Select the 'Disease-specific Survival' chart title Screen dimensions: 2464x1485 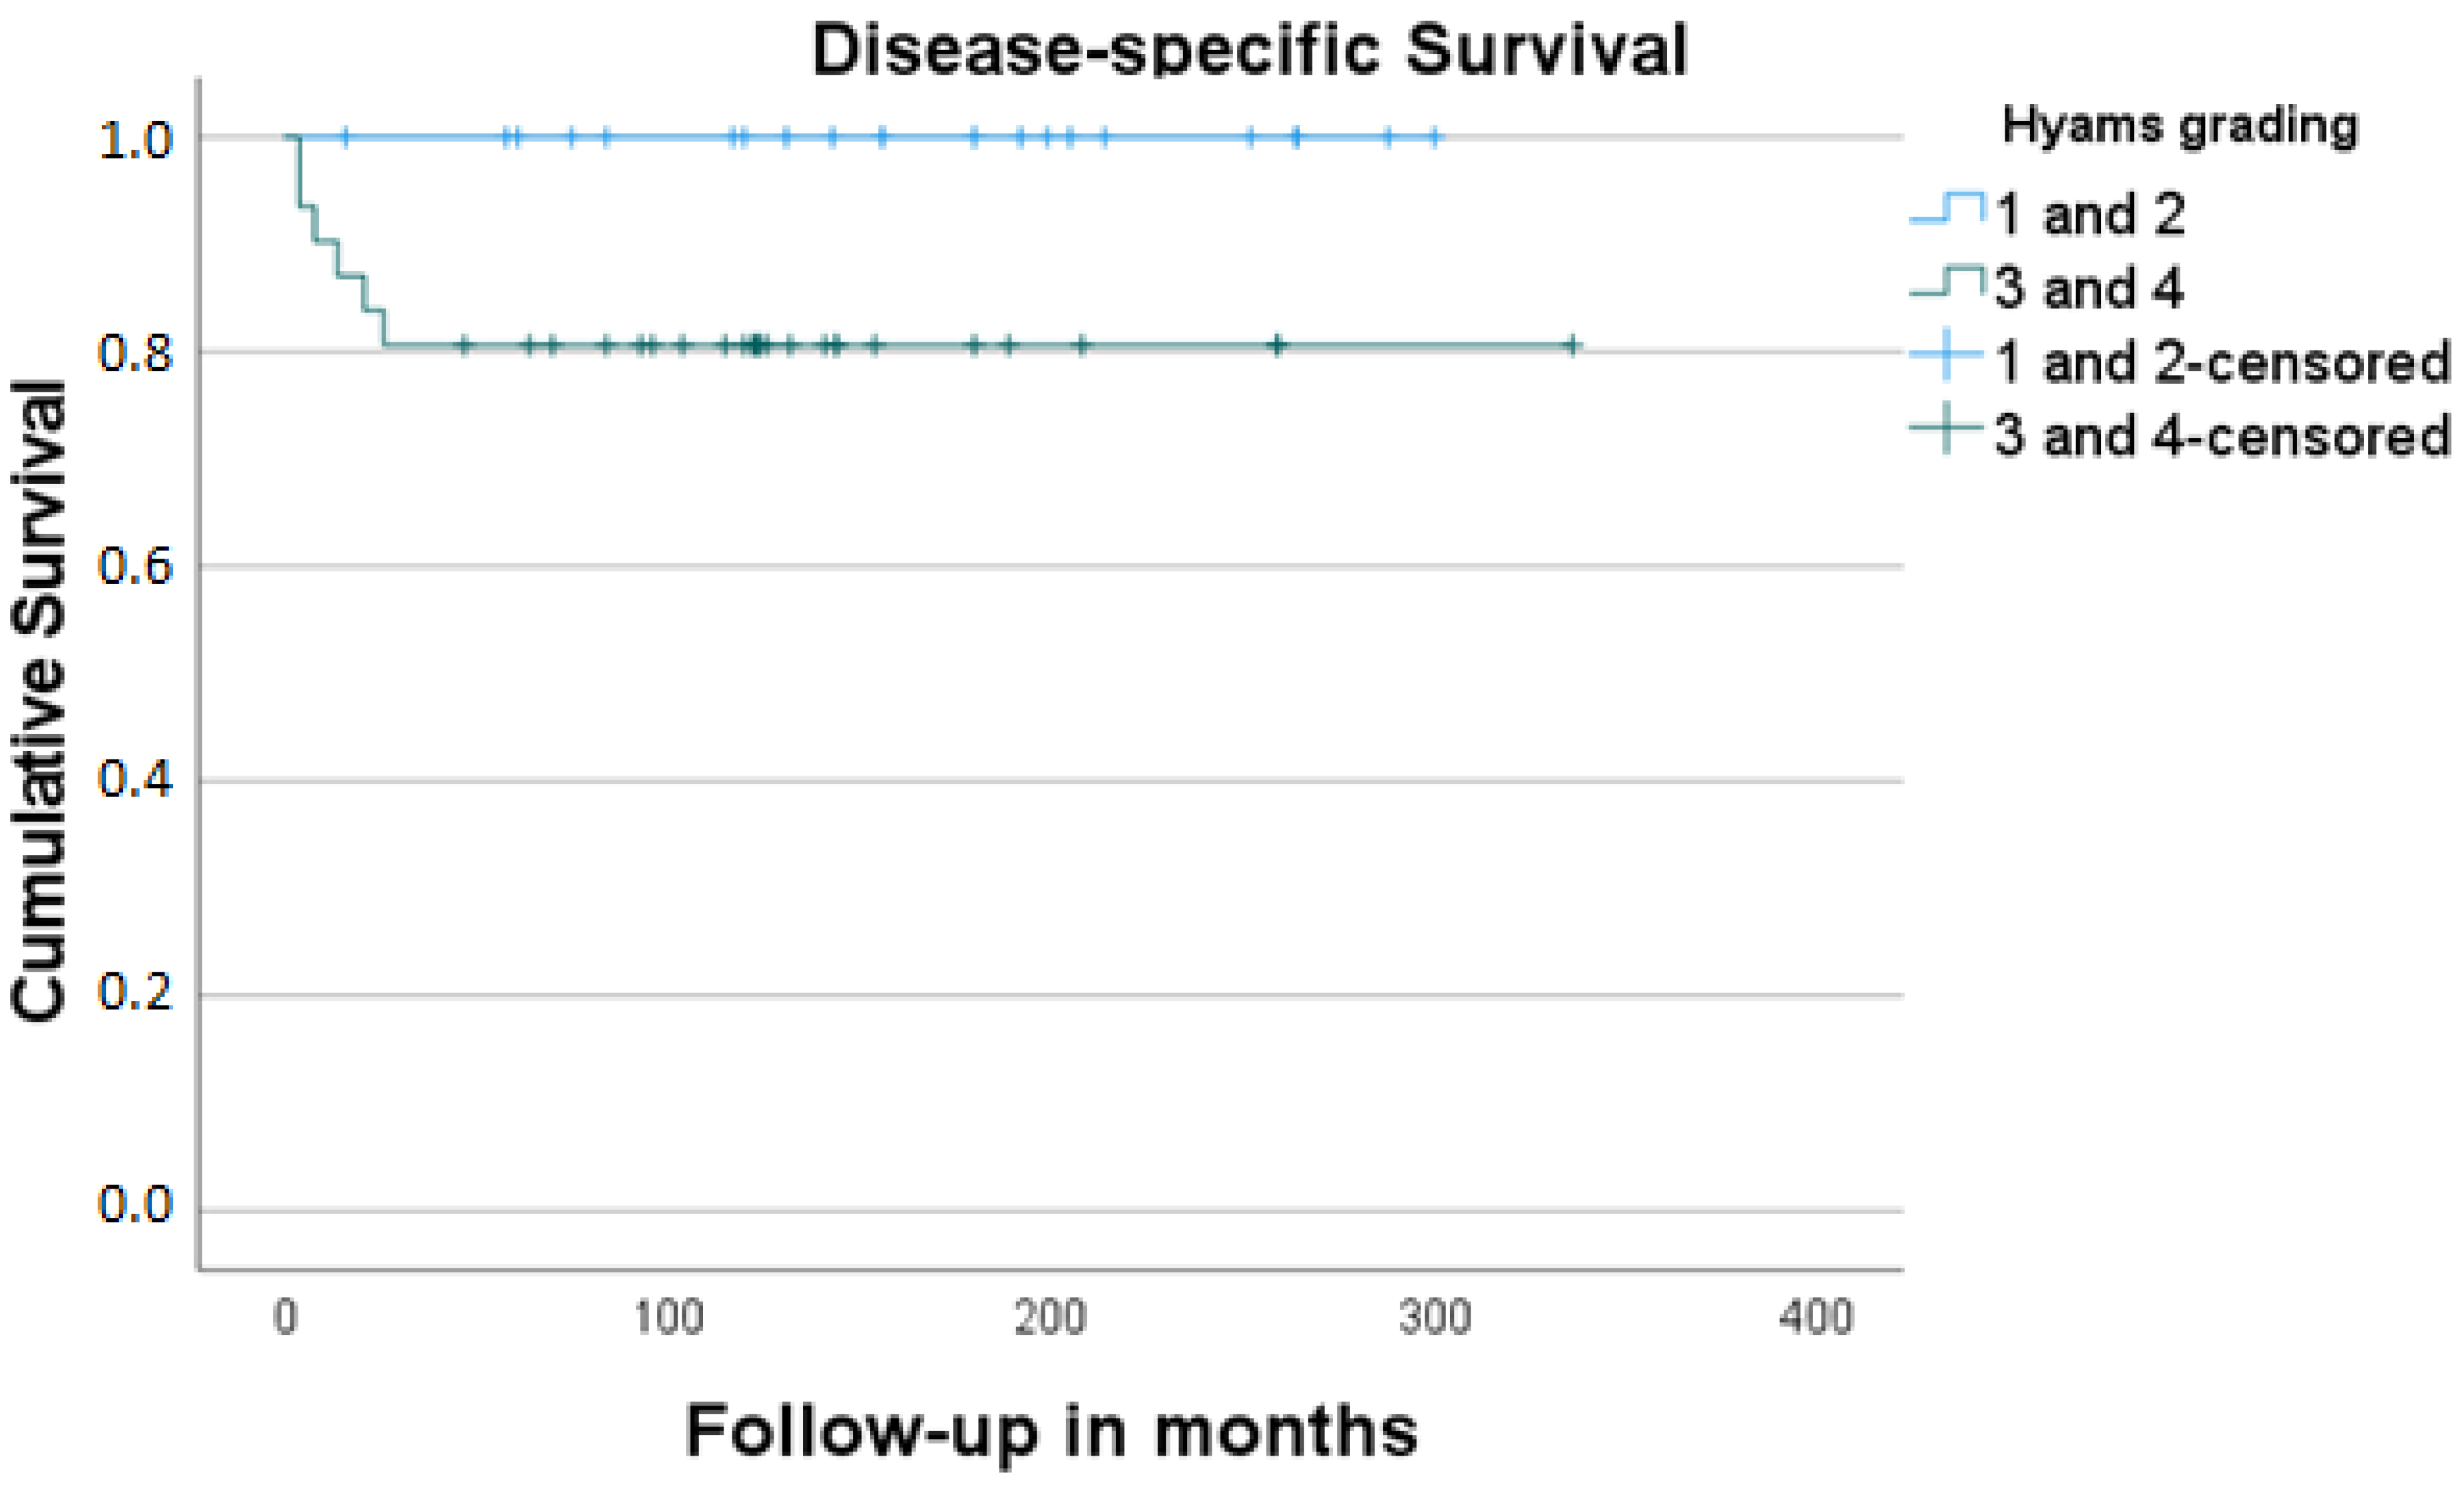coord(1249,48)
